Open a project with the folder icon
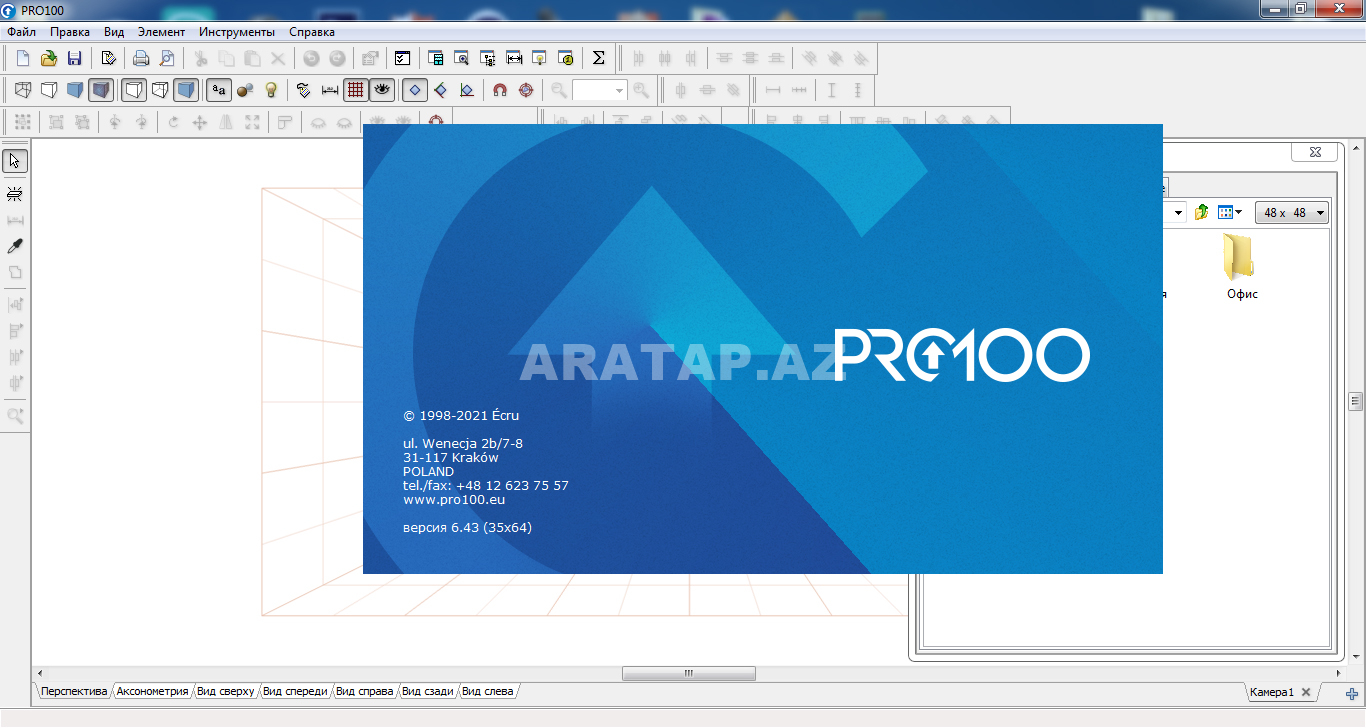The height and width of the screenshot is (728, 1366). (x=48, y=58)
